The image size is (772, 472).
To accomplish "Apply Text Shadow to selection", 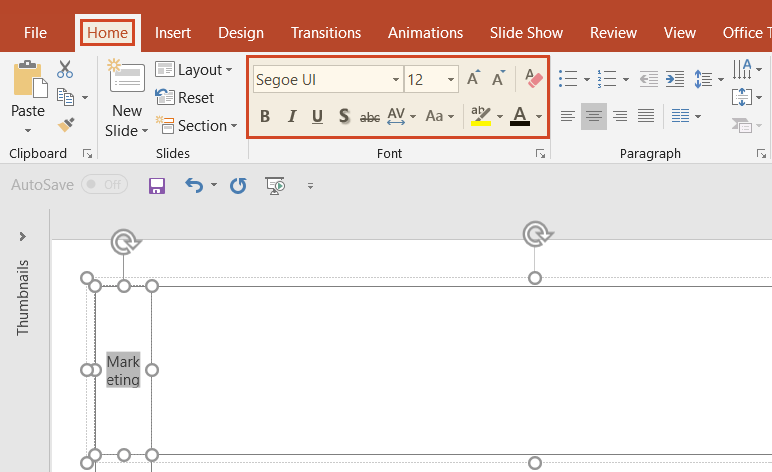I will [344, 116].
